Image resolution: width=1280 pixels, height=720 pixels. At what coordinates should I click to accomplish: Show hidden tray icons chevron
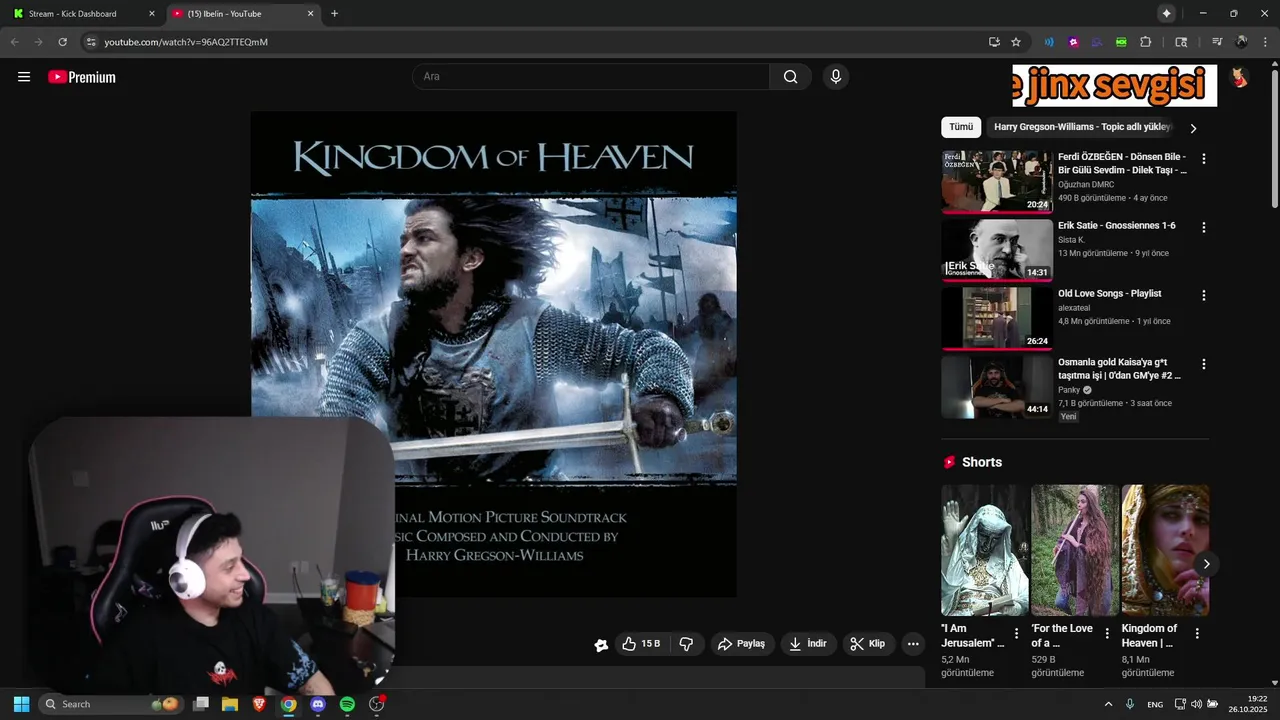tap(1108, 704)
